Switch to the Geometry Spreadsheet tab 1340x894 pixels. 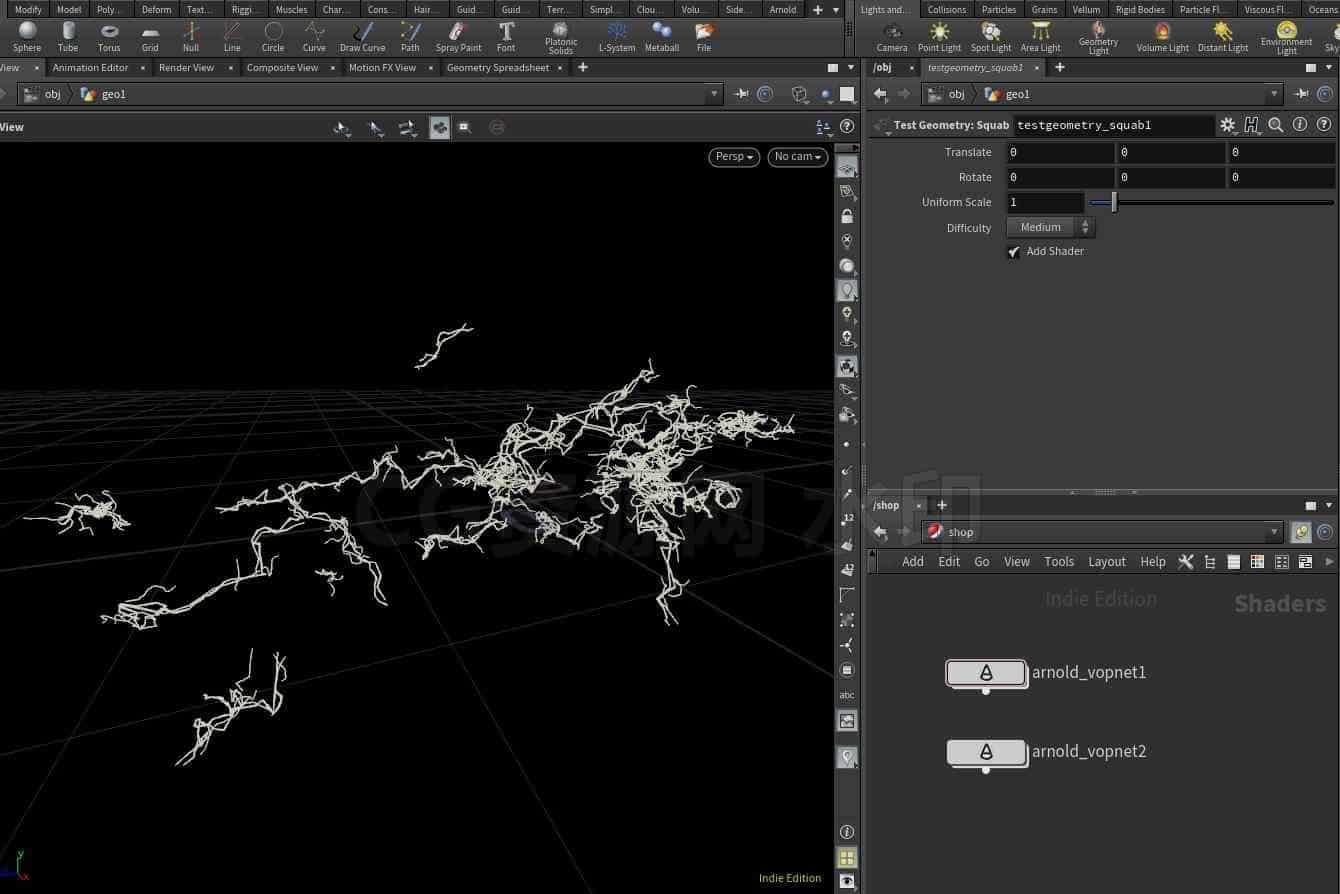tap(497, 68)
